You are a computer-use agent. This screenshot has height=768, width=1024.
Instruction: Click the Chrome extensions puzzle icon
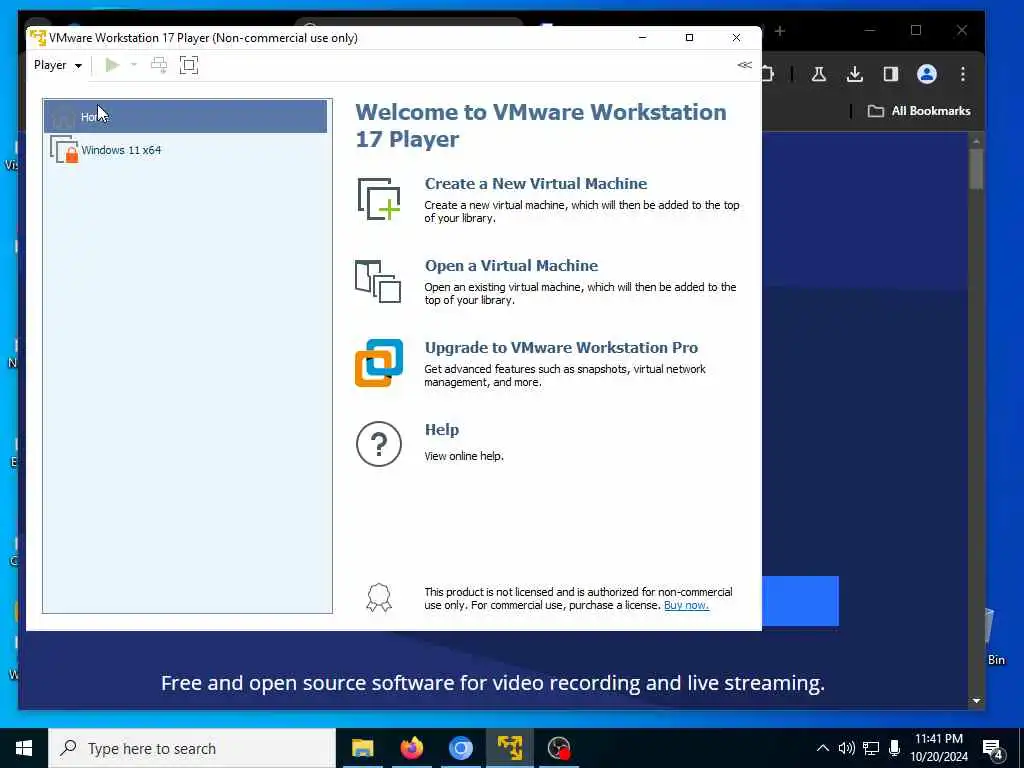pyautogui.click(x=768, y=74)
